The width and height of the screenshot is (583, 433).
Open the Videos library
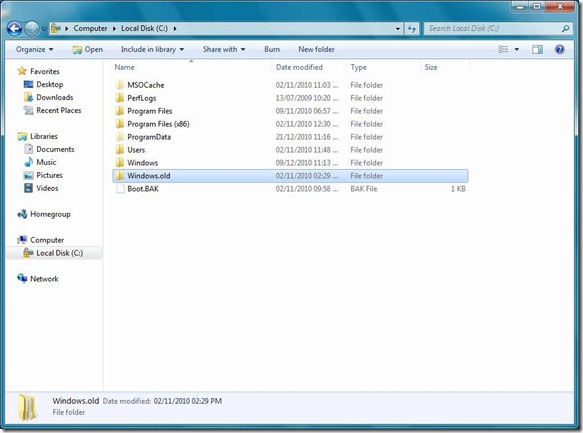pos(47,188)
